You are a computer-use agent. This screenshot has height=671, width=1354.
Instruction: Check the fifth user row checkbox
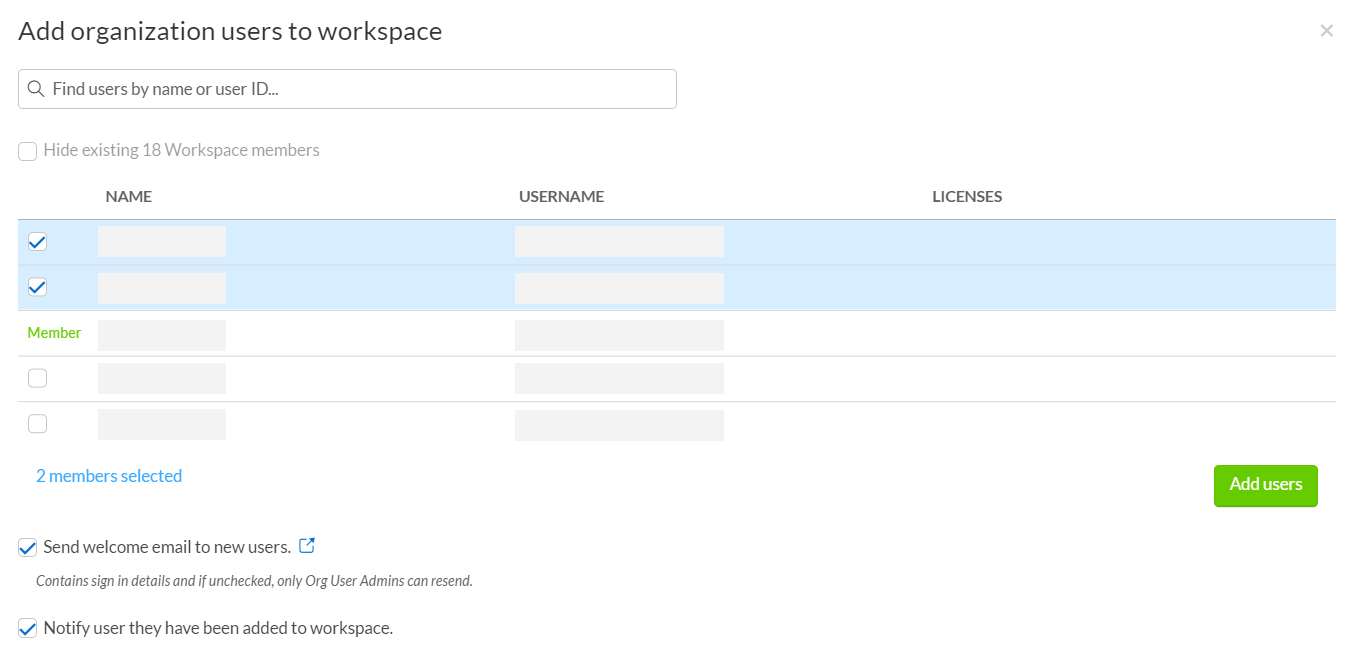click(37, 423)
